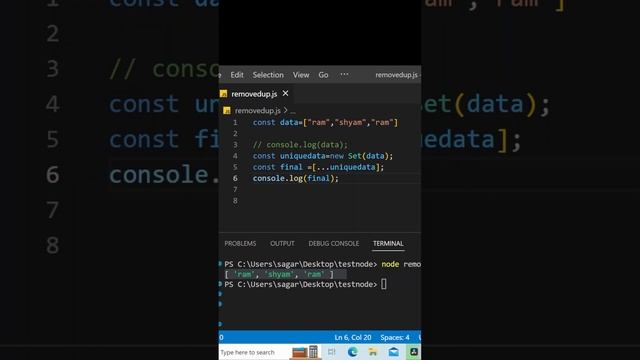The height and width of the screenshot is (360, 640).
Task: Click the line declaring const final
Action: [x=318, y=167]
